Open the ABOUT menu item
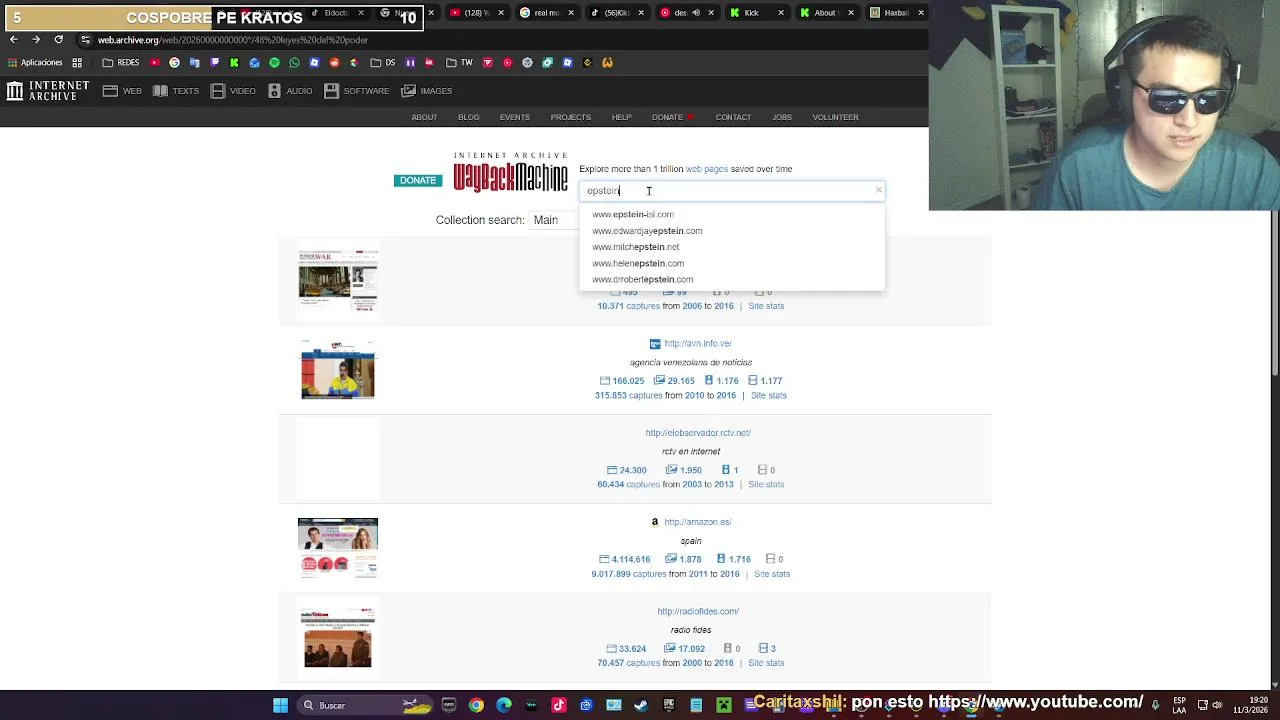 (x=424, y=117)
